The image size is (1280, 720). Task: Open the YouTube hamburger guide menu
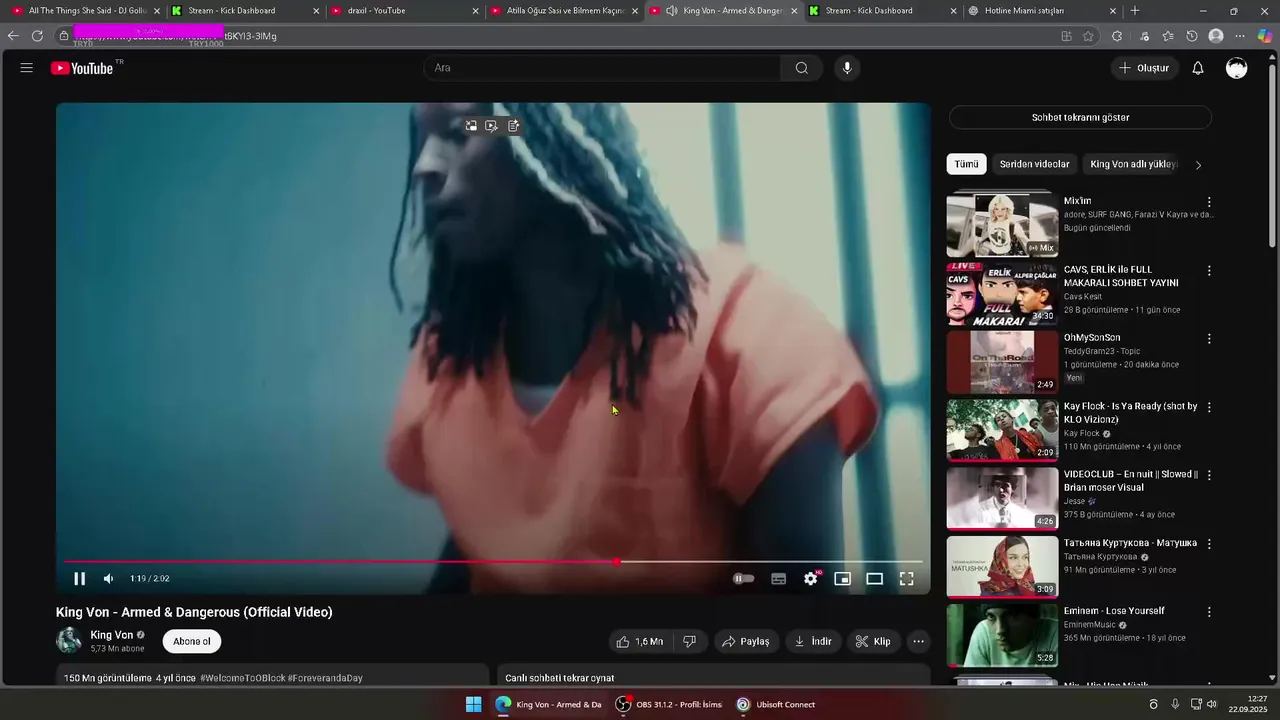pyautogui.click(x=27, y=68)
